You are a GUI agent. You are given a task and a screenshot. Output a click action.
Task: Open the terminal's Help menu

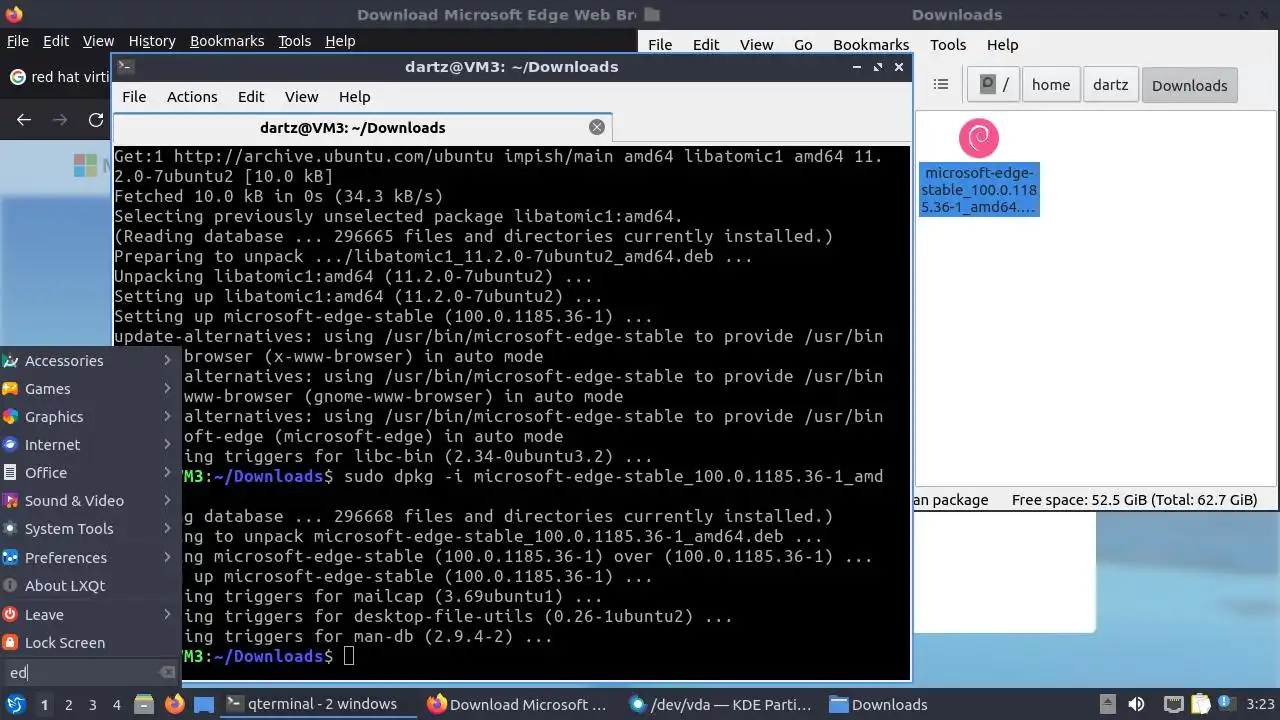coord(354,97)
